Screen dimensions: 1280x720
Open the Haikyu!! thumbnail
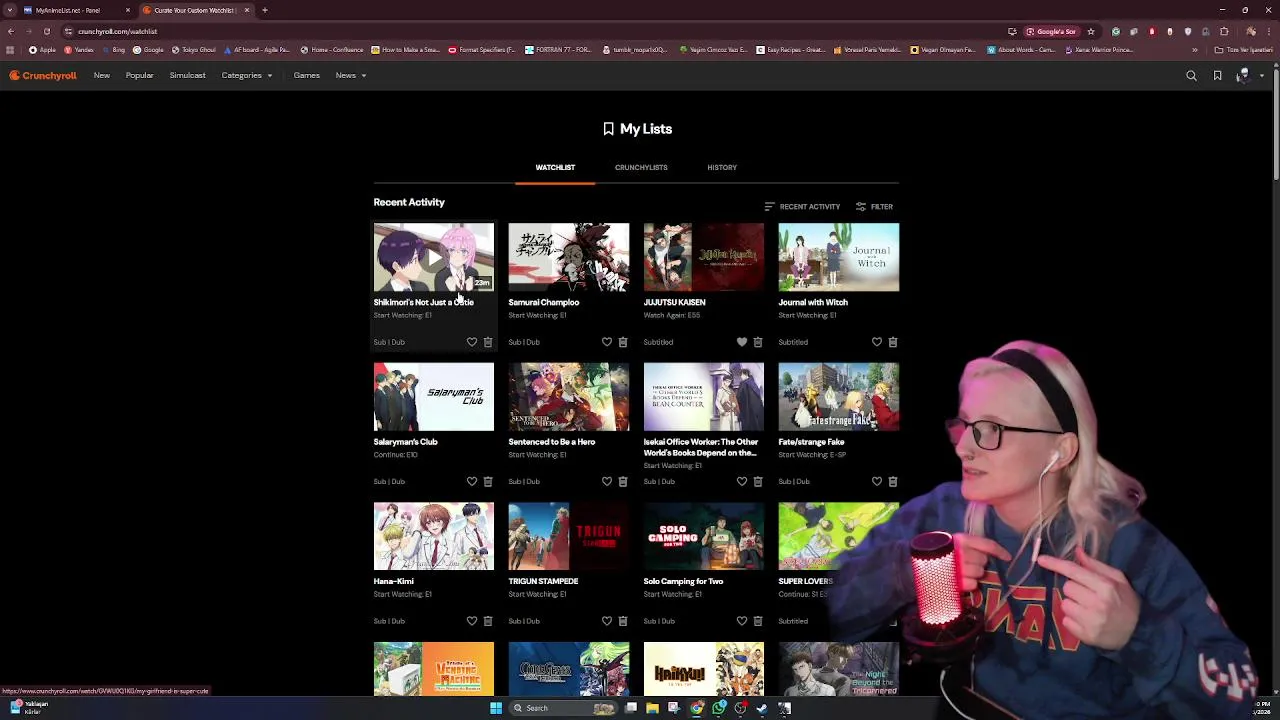704,669
